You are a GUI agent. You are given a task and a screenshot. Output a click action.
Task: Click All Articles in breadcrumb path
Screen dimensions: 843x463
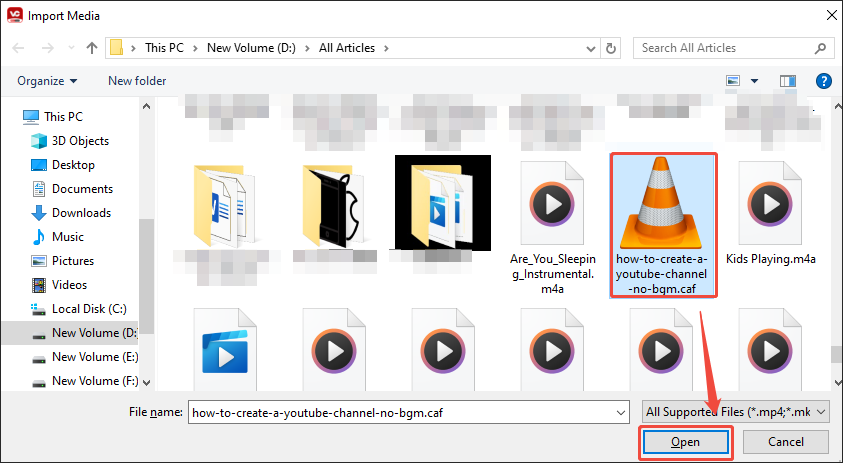point(347,48)
